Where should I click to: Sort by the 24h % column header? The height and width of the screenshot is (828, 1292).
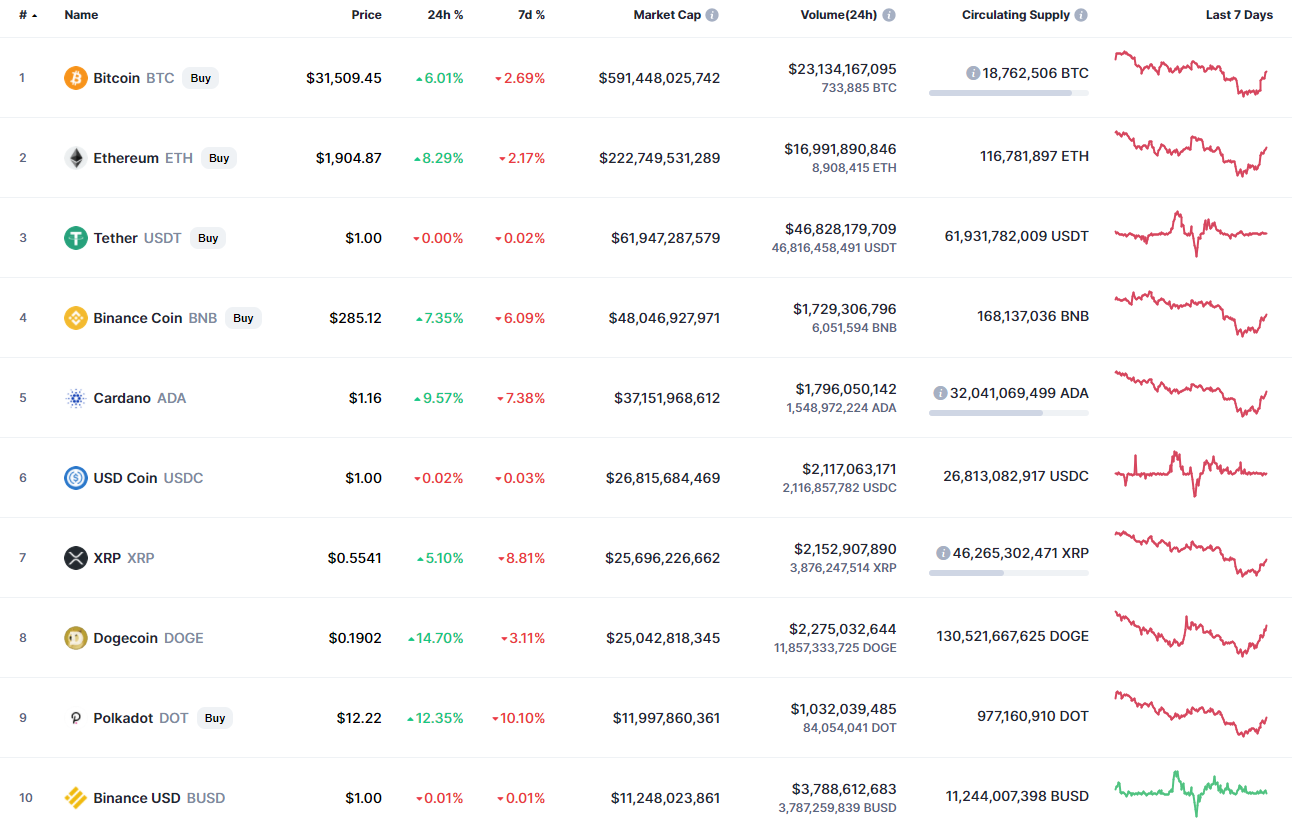(x=445, y=15)
